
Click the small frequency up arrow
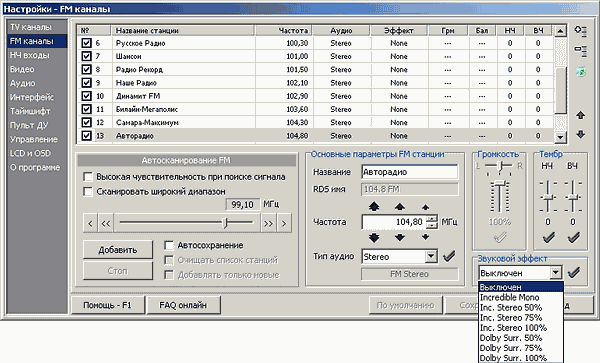(426, 207)
